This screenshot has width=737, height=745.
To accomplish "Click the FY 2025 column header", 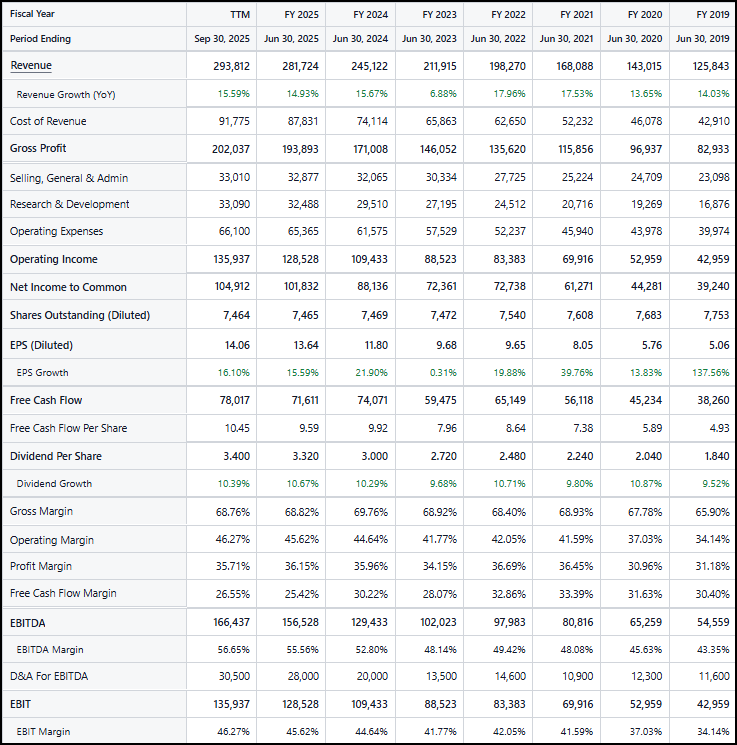I will pos(301,14).
